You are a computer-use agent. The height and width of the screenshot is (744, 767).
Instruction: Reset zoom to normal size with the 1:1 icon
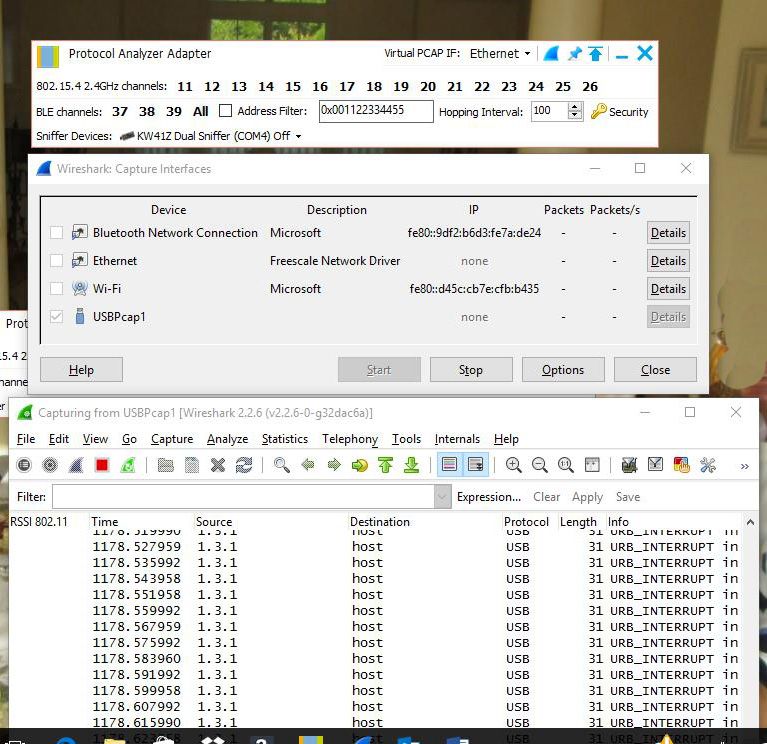[x=565, y=465]
